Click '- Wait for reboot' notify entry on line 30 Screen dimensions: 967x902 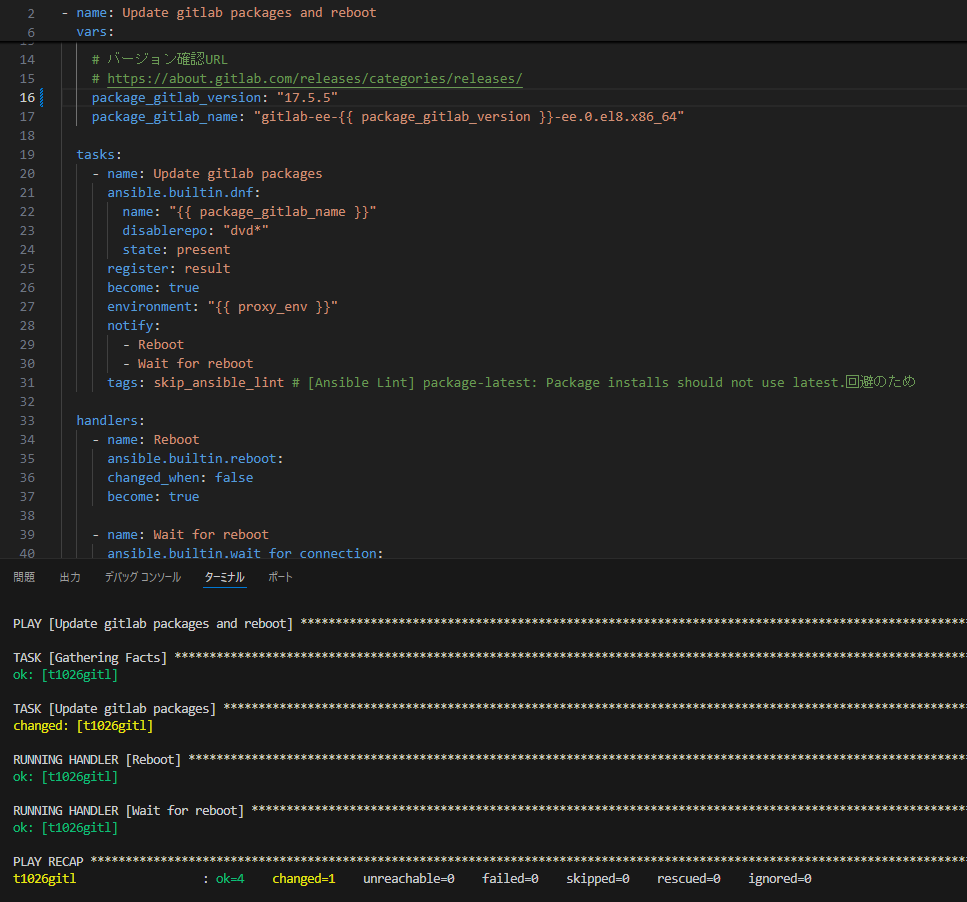click(188, 364)
